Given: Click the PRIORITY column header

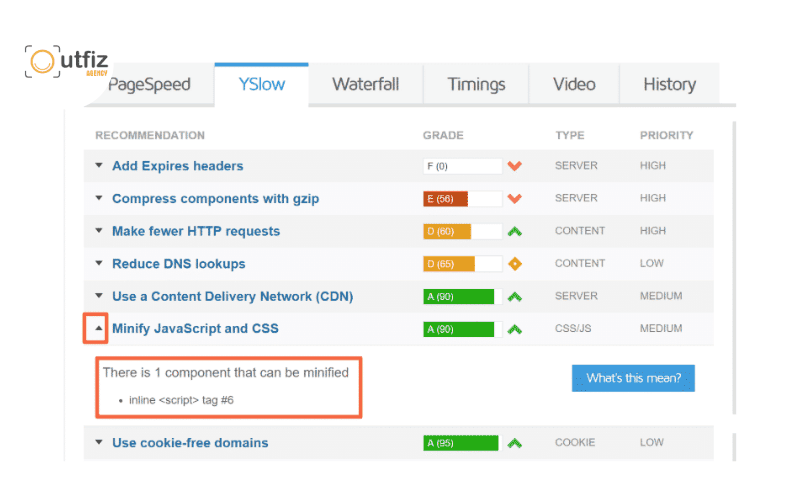Looking at the screenshot, I should click(666, 135).
